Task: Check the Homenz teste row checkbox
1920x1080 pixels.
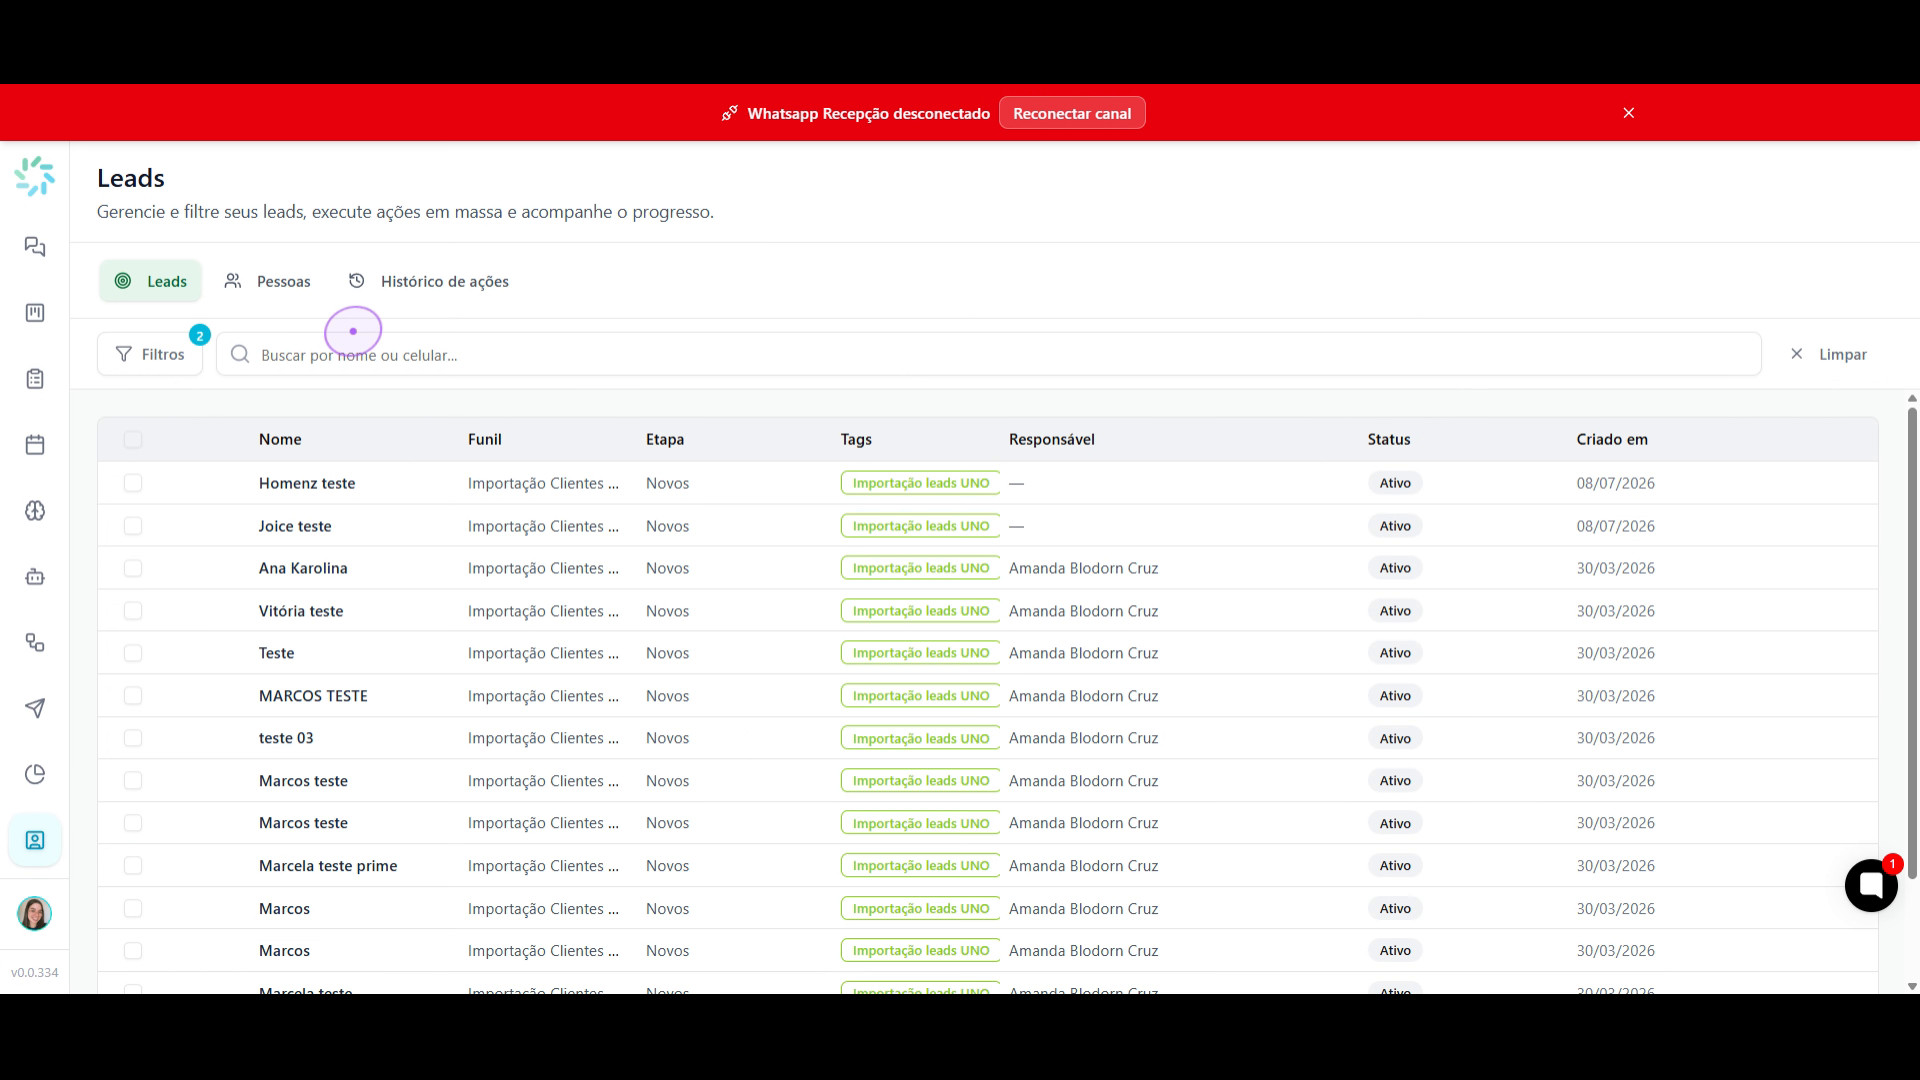Action: pos(133,483)
